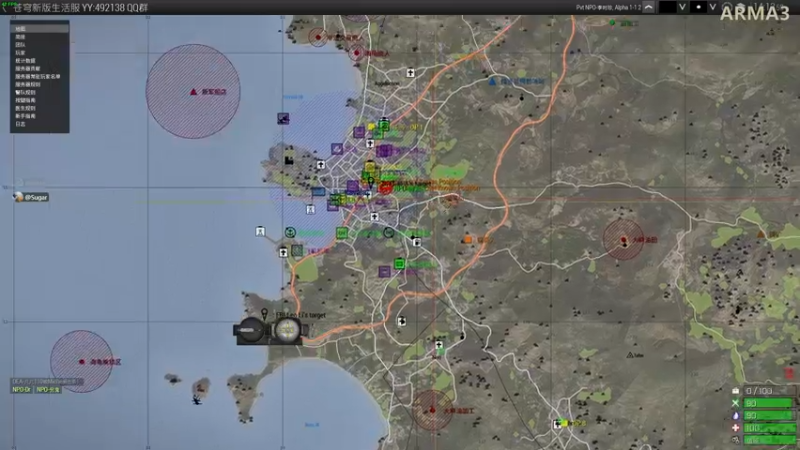The image size is (800, 450).
Task: Click the red triangle marker in the large northwest circle
Action: point(193,92)
